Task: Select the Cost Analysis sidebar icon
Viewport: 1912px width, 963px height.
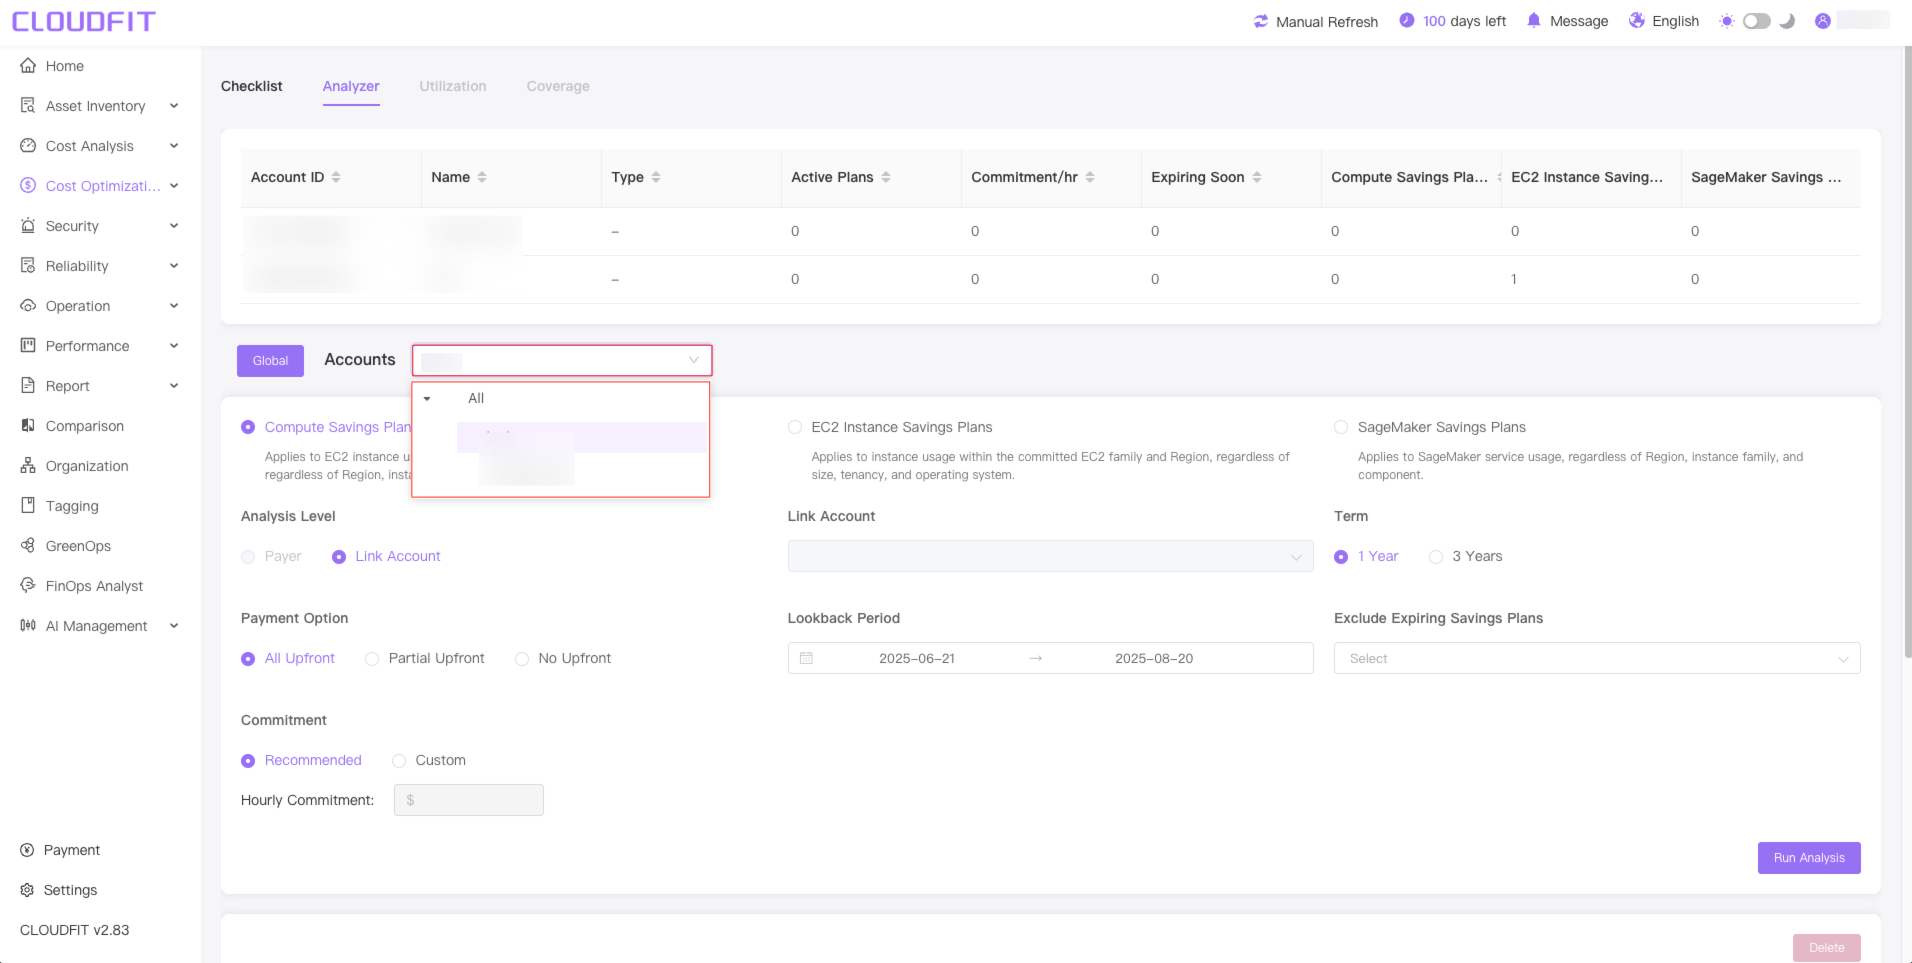Action: pos(28,146)
